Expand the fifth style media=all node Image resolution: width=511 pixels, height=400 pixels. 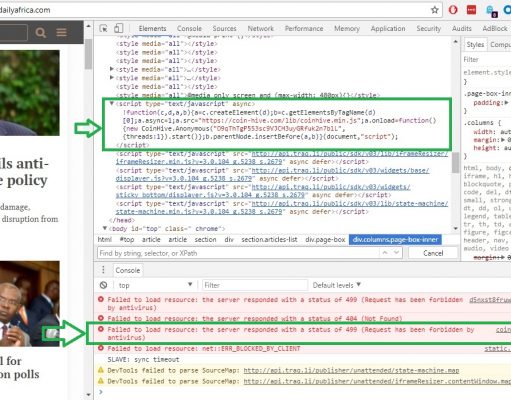click(112, 78)
